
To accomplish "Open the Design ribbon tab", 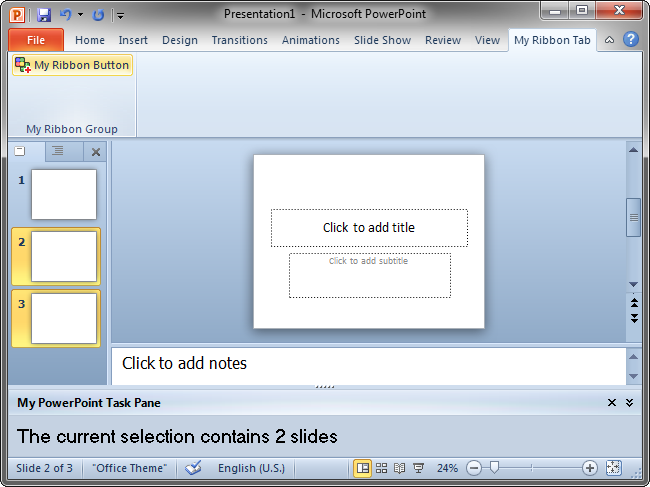I will 180,40.
